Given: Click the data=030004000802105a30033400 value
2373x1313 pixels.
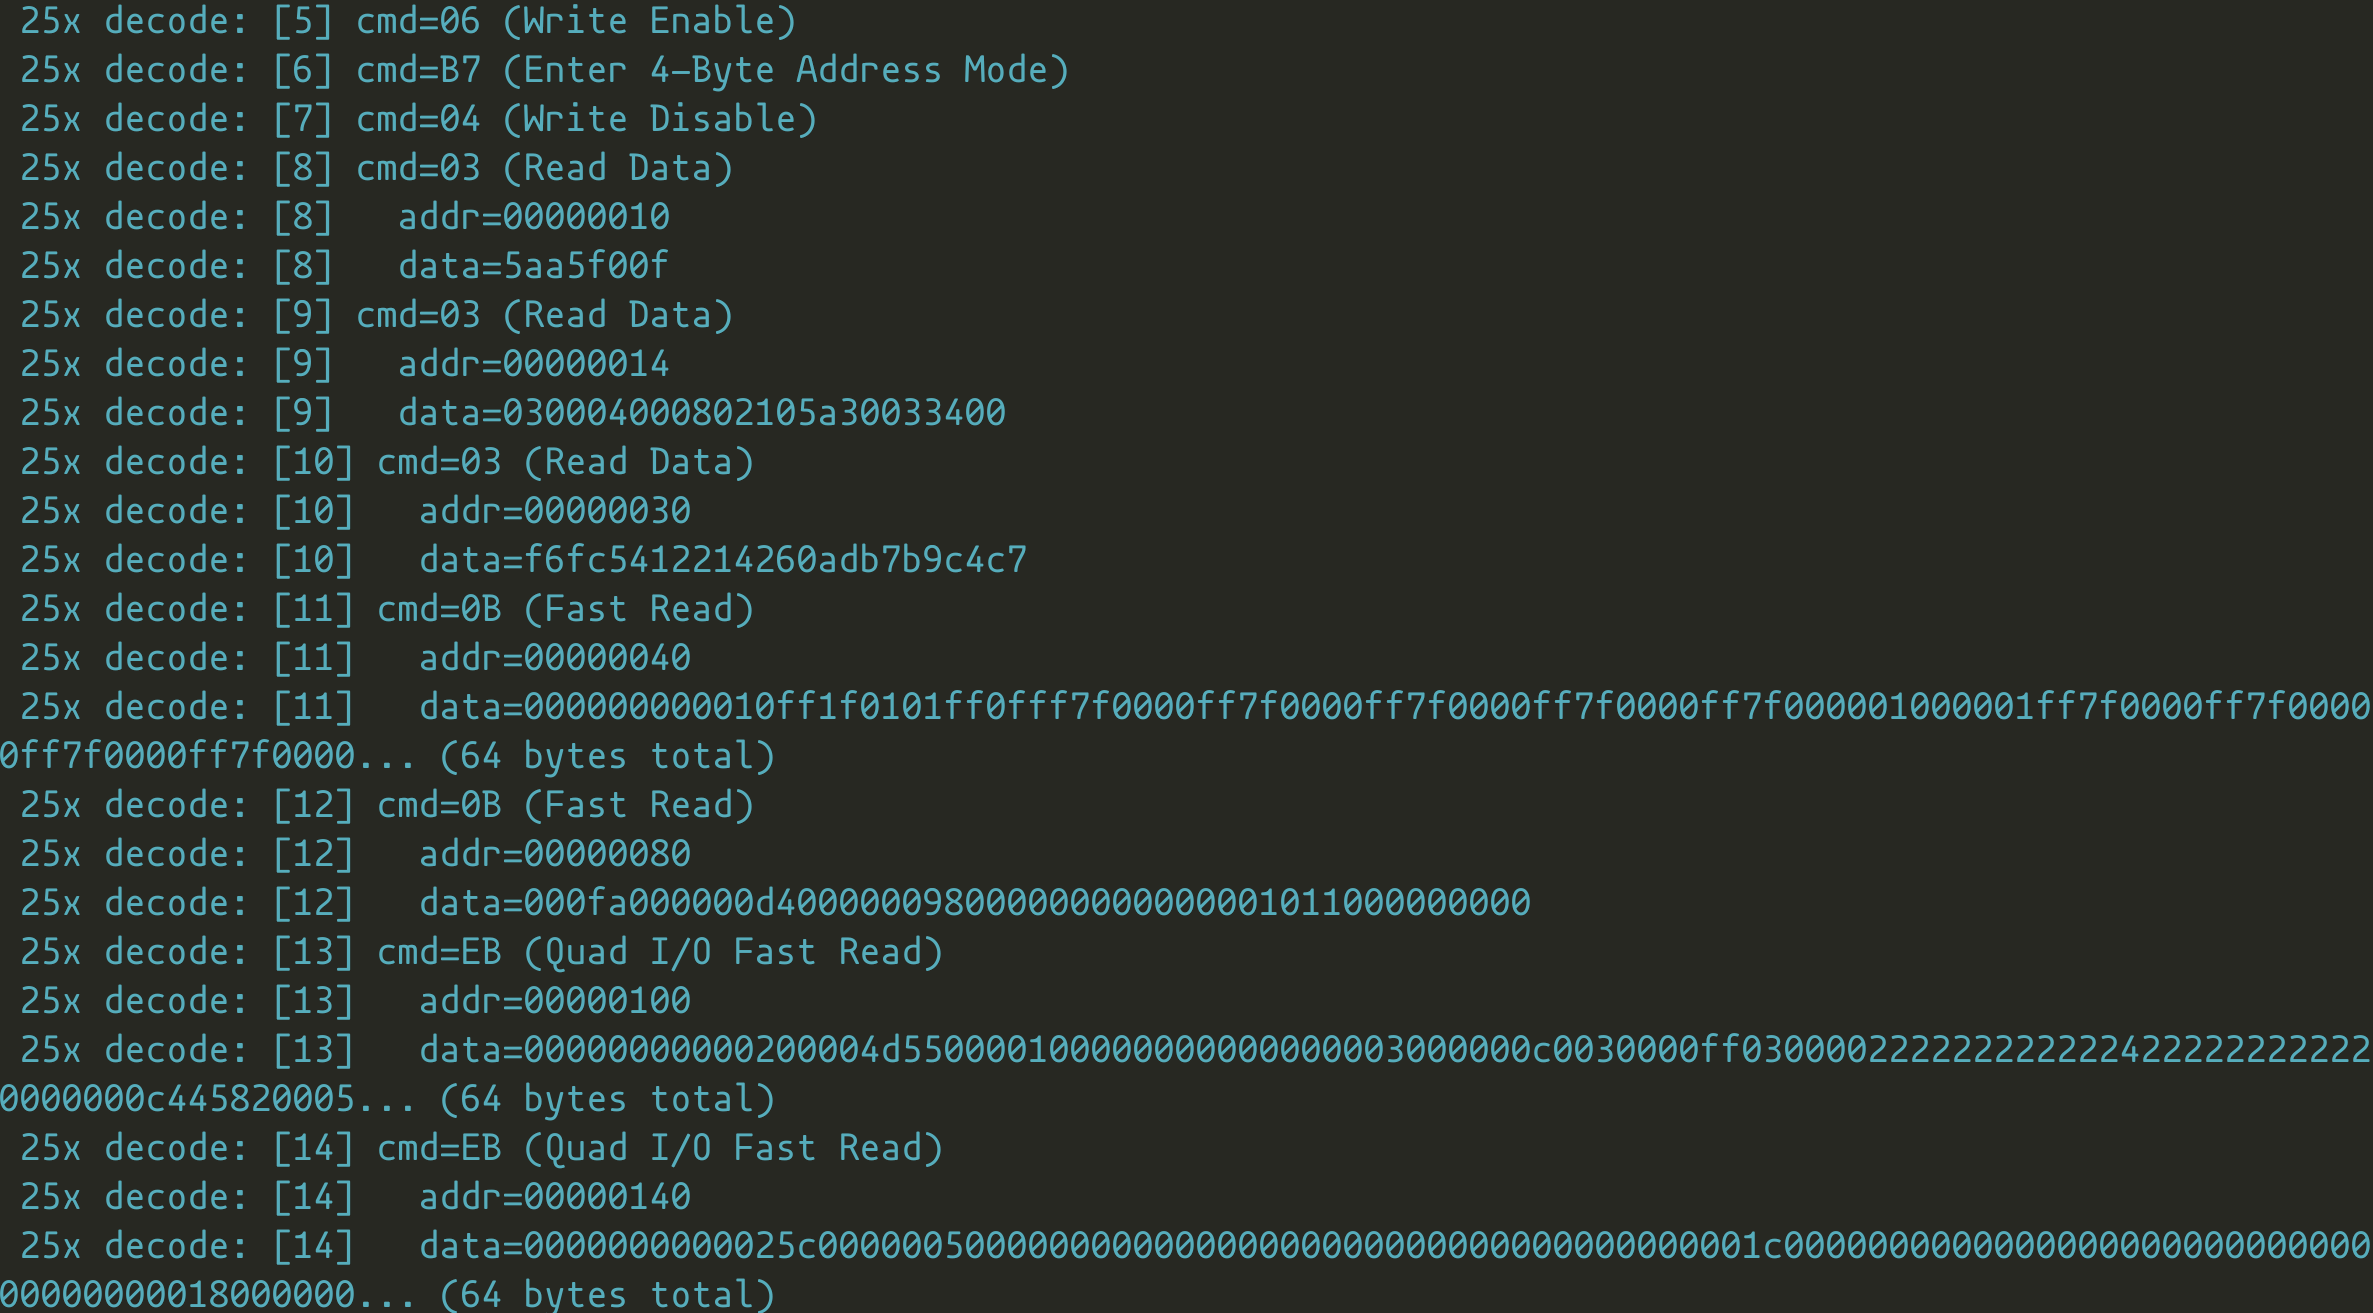Looking at the screenshot, I should (x=702, y=413).
